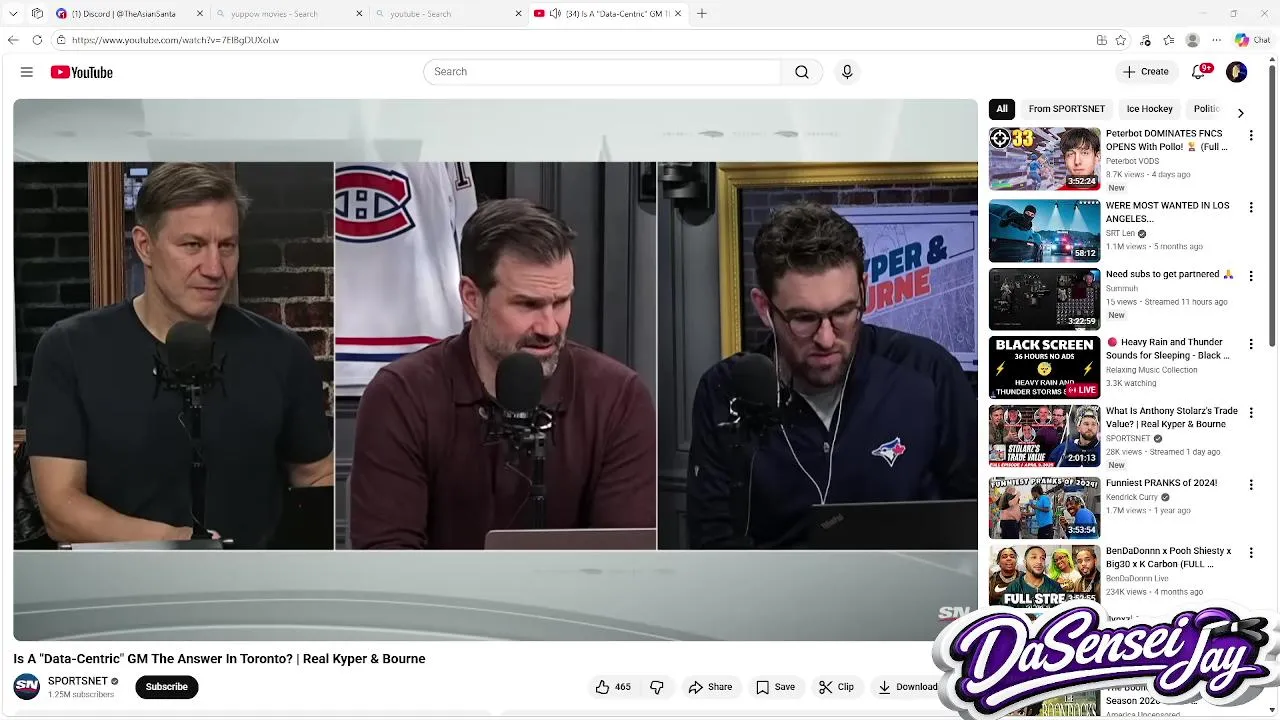Add page to favorites star icon
The height and width of the screenshot is (720, 1280).
1121,40
